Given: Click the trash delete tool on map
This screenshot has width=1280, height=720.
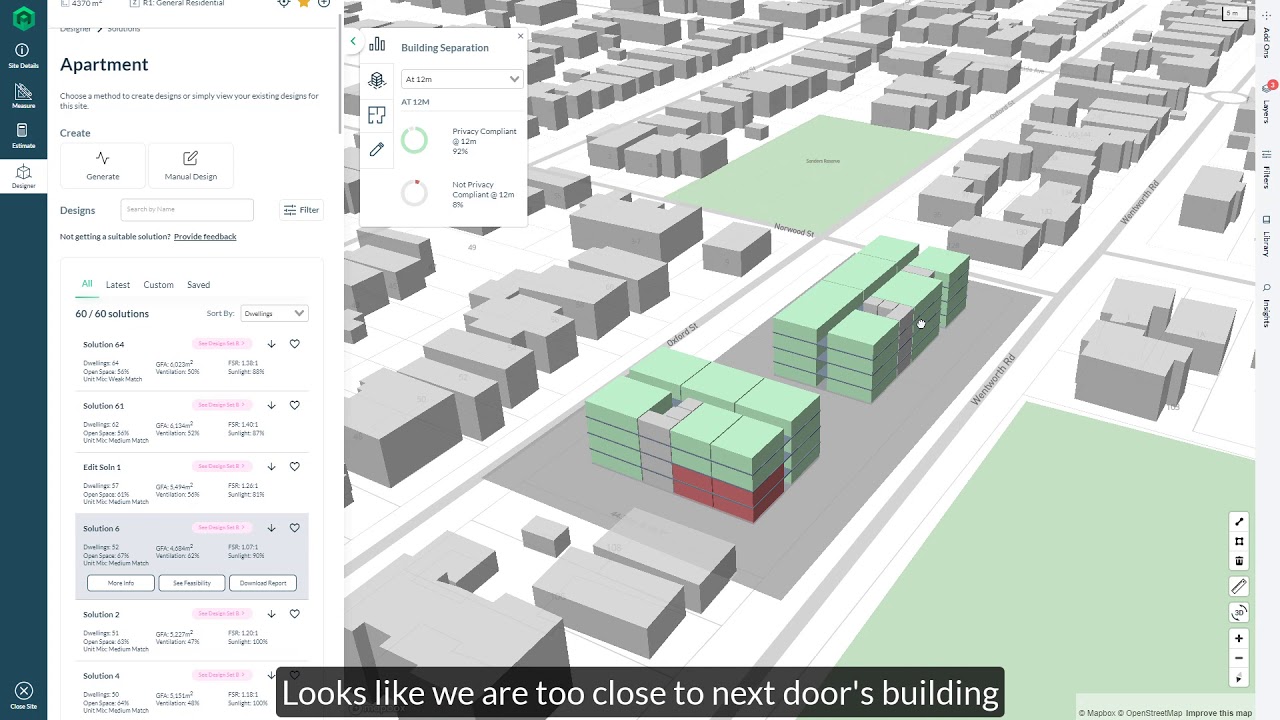Looking at the screenshot, I should (x=1239, y=560).
